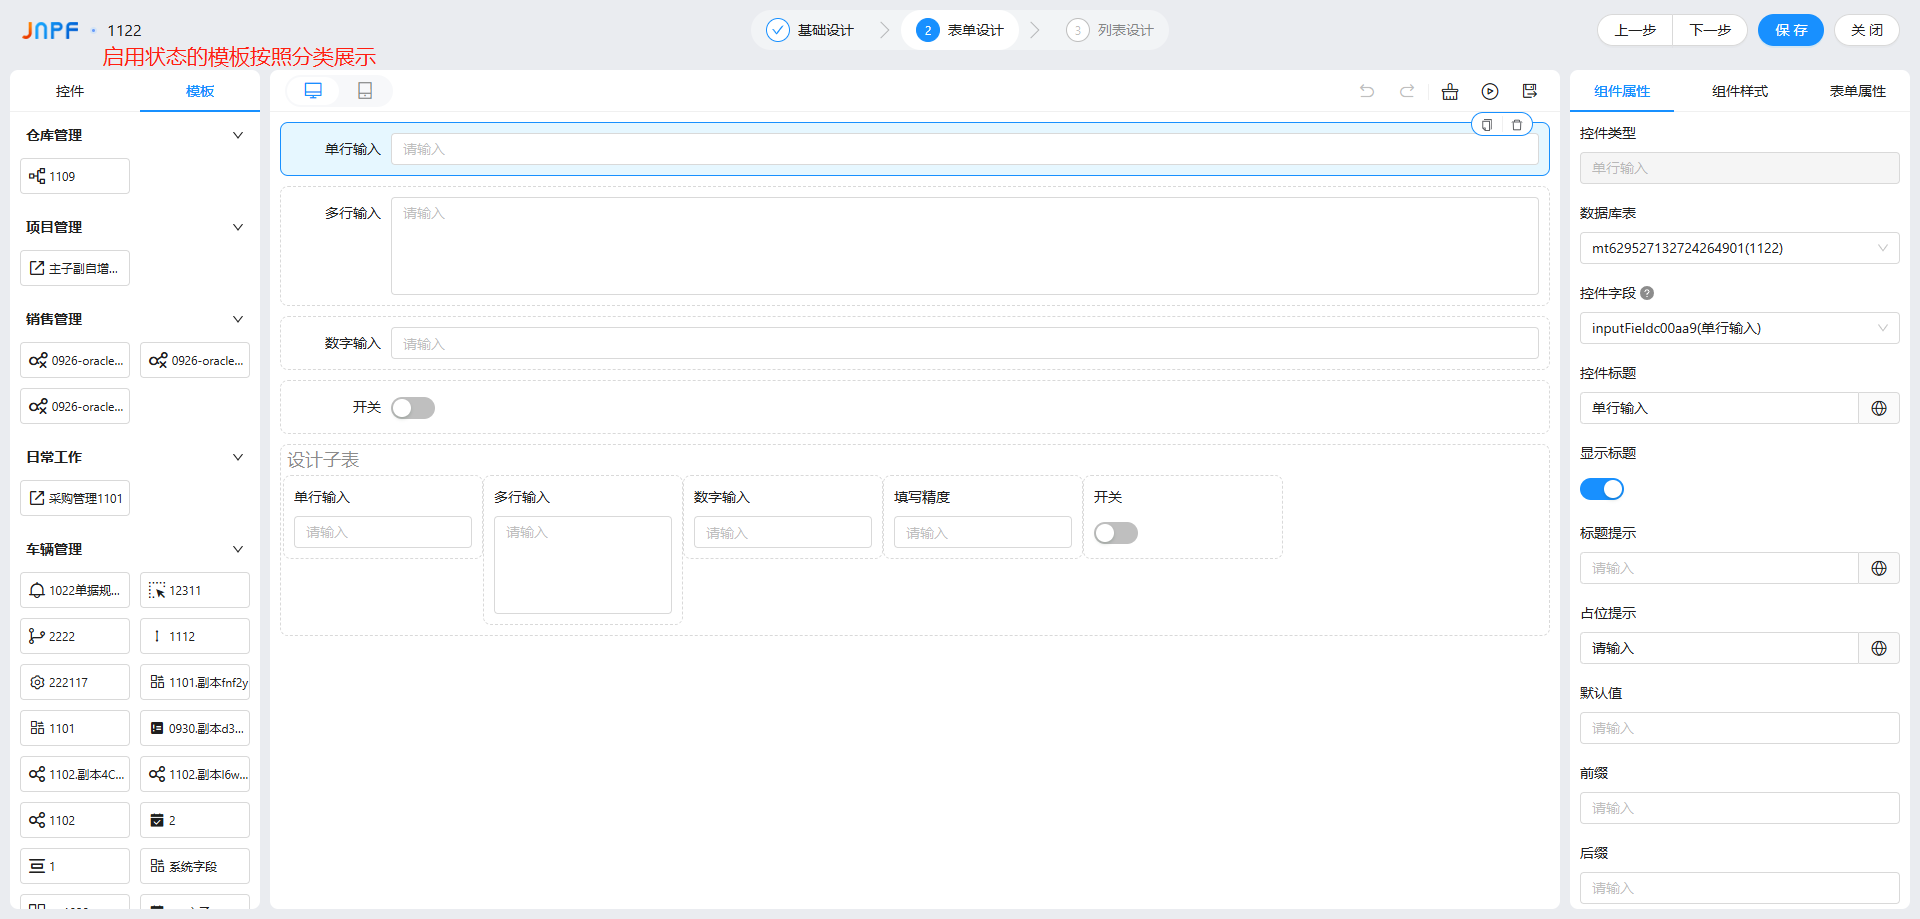Click help icon next to 控件字段
The image size is (1920, 919).
(x=1647, y=293)
